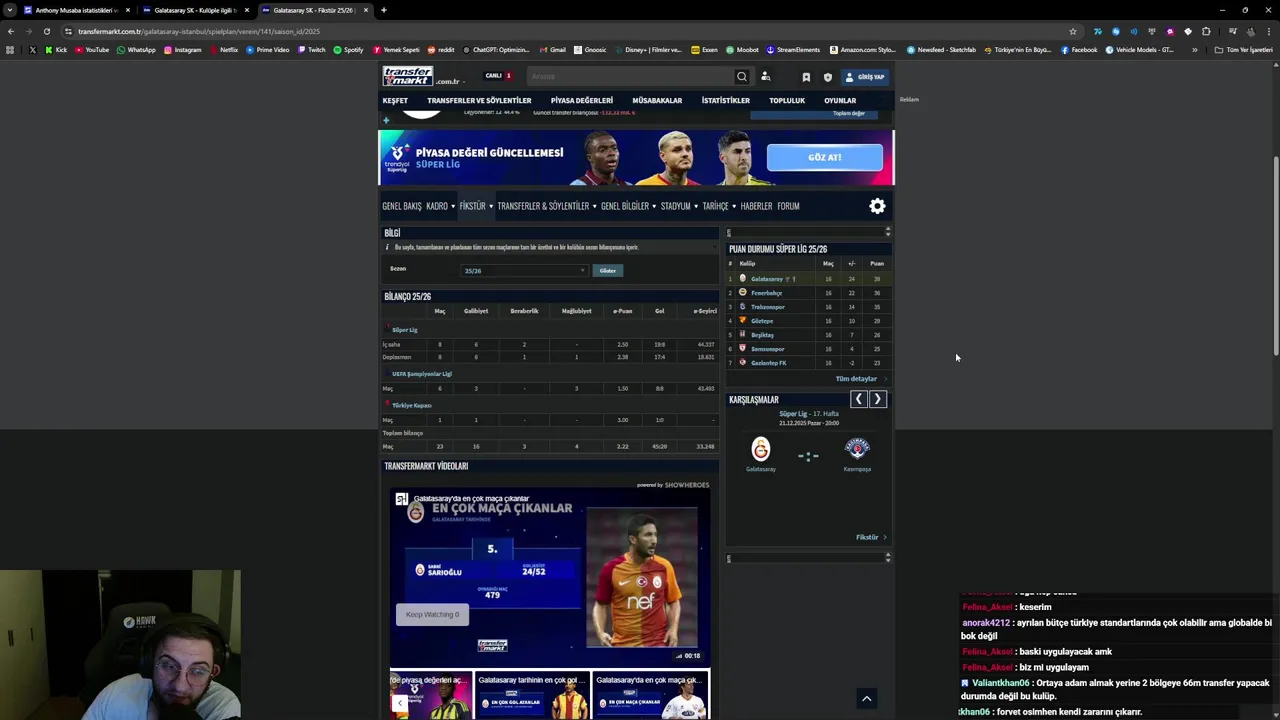Open the club Forum page

(788, 206)
